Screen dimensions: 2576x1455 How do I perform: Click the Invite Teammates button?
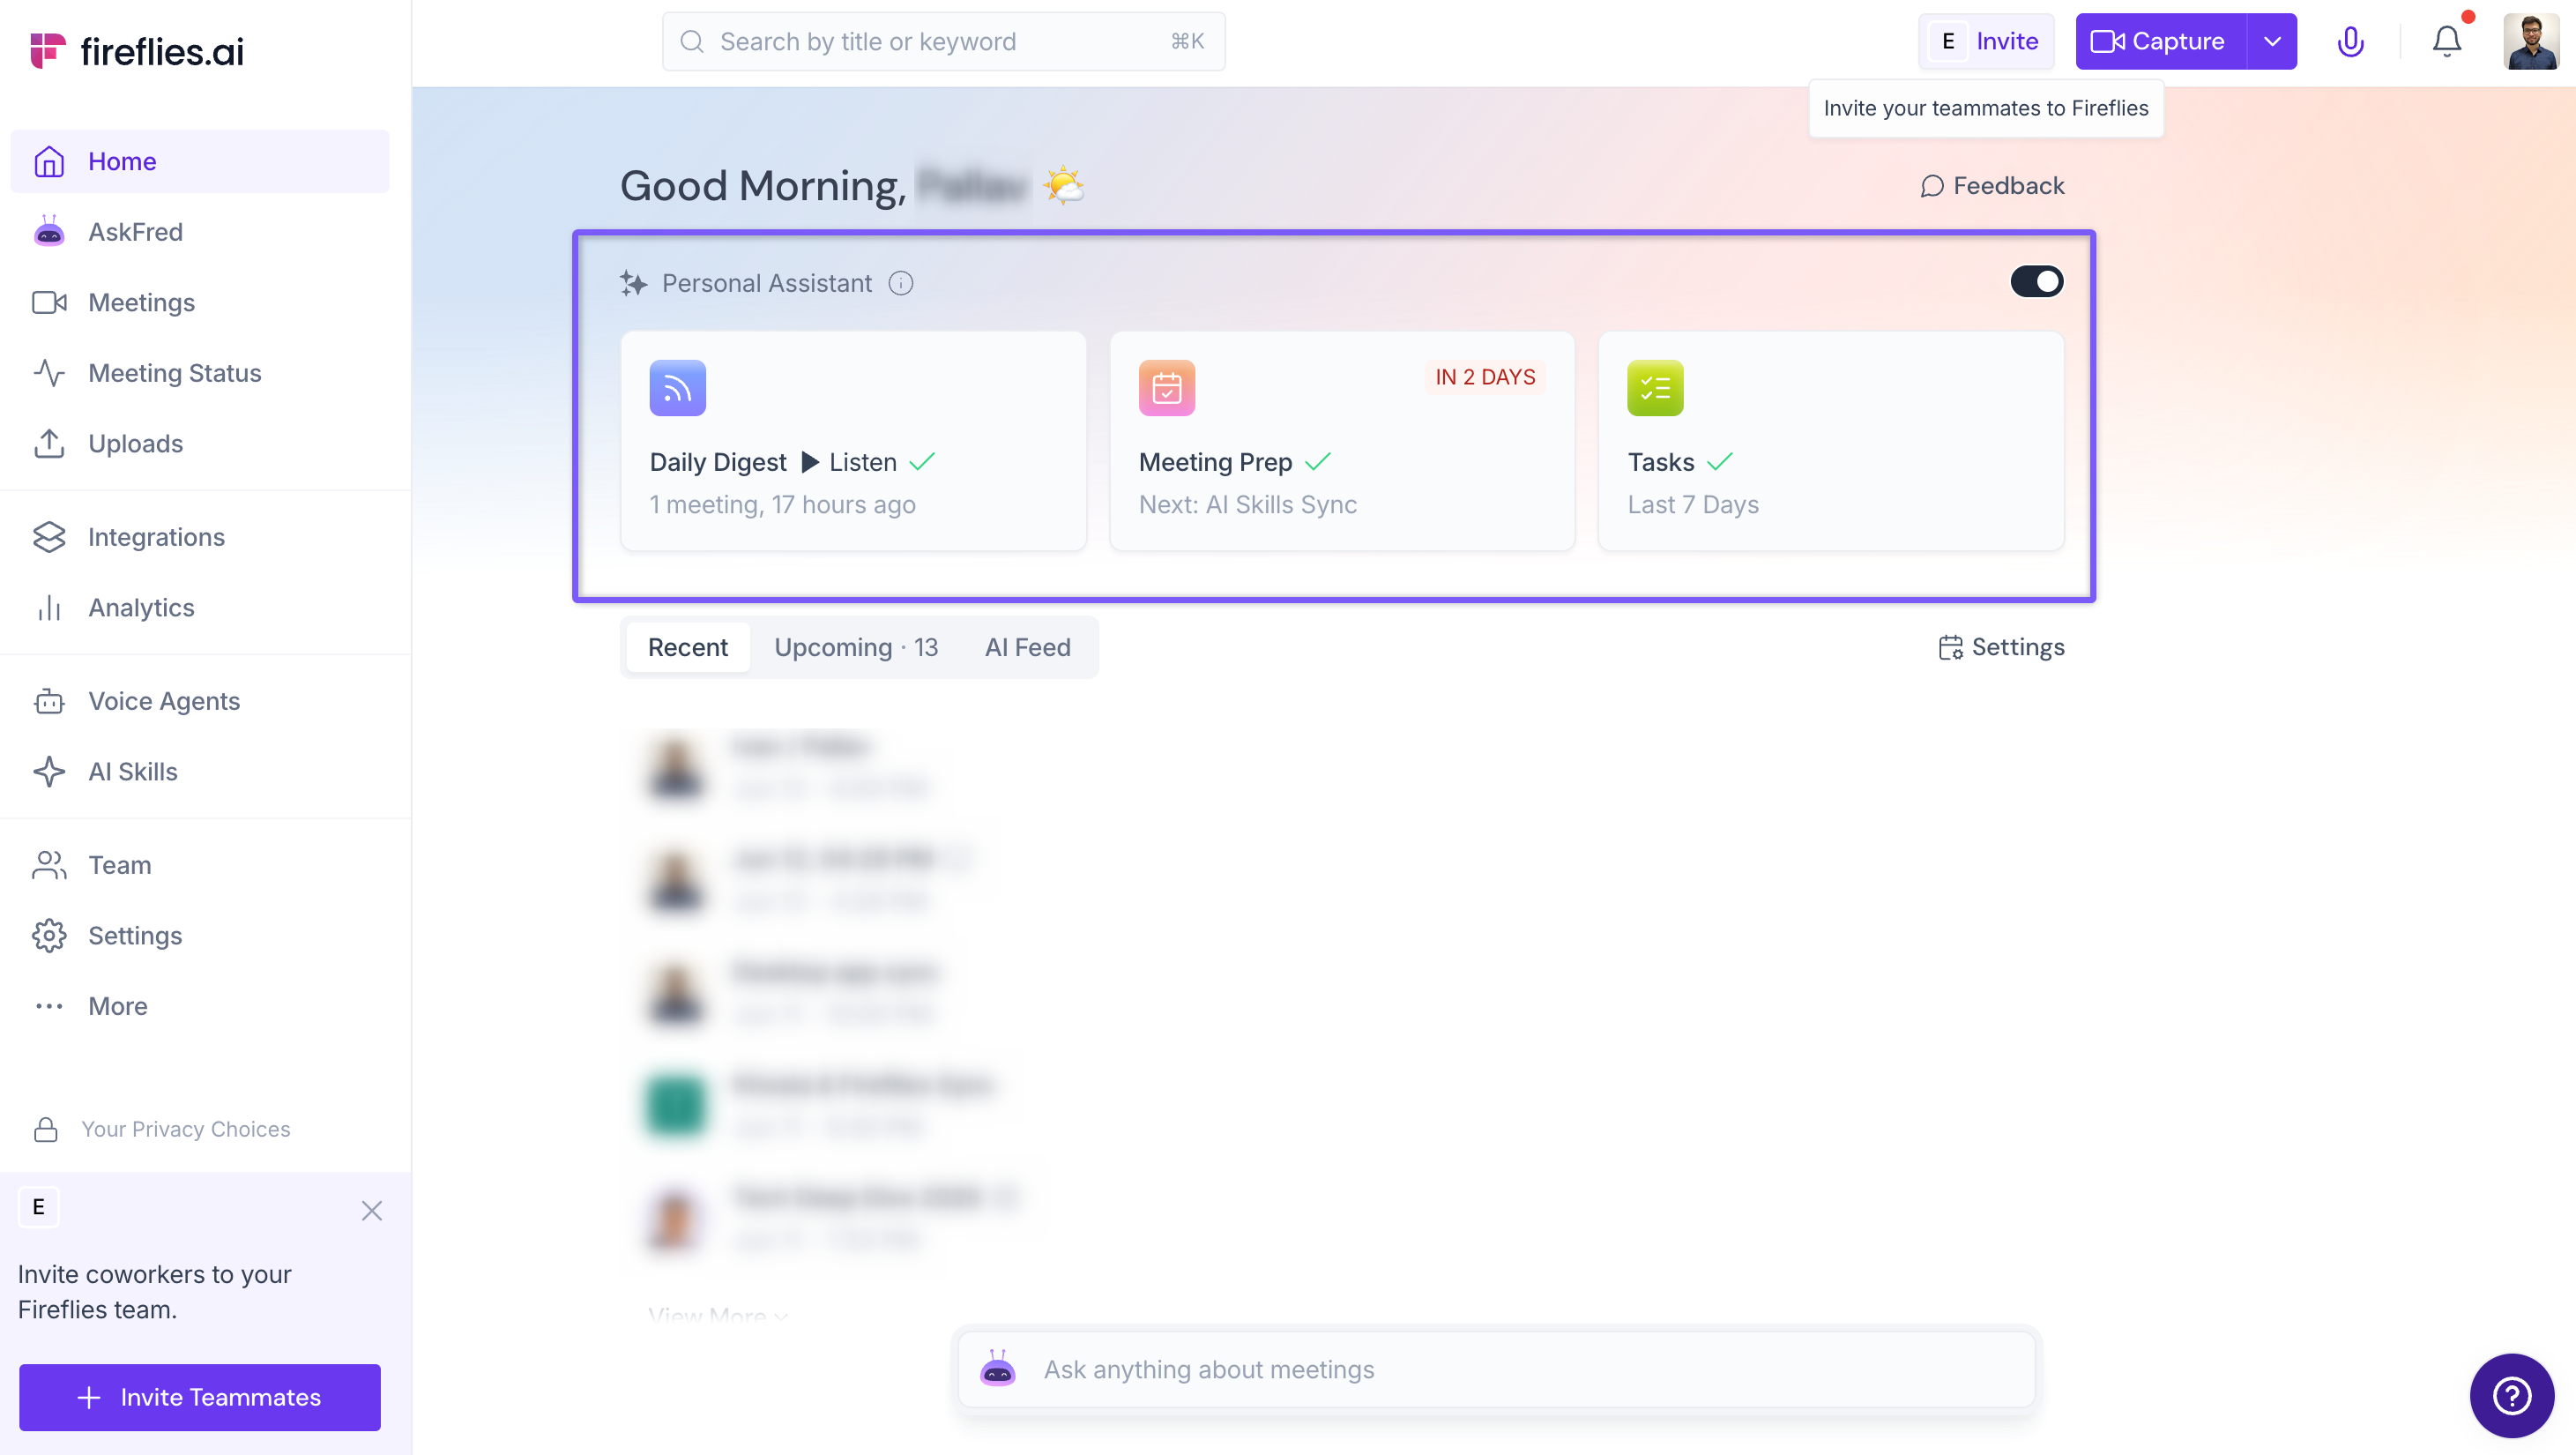[200, 1397]
